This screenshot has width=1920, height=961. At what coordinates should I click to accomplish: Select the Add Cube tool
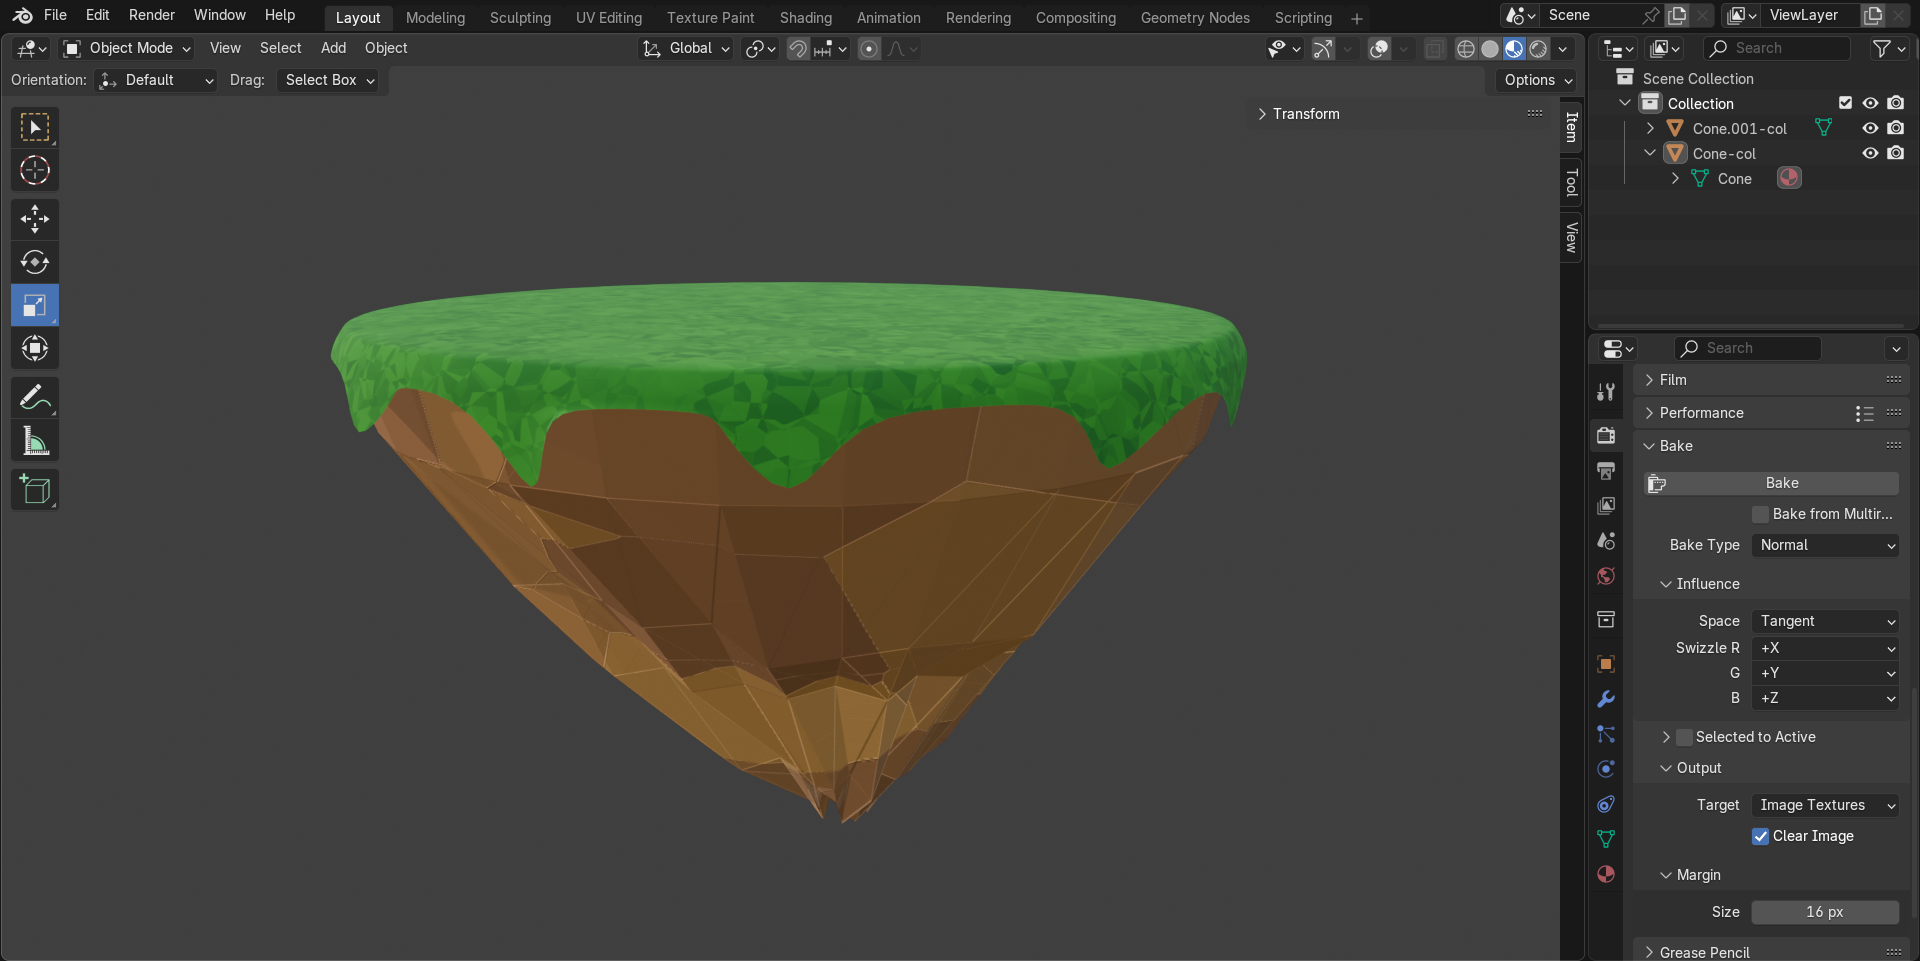[35, 490]
